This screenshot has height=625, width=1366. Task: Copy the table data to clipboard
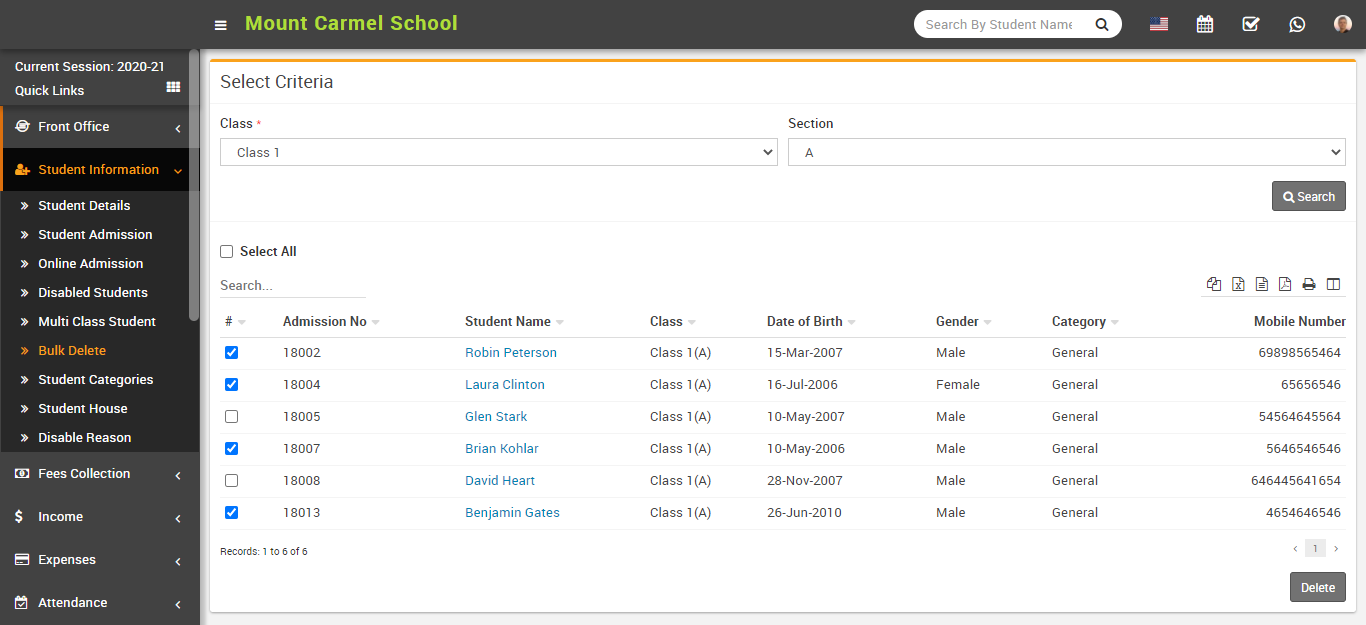1214,284
